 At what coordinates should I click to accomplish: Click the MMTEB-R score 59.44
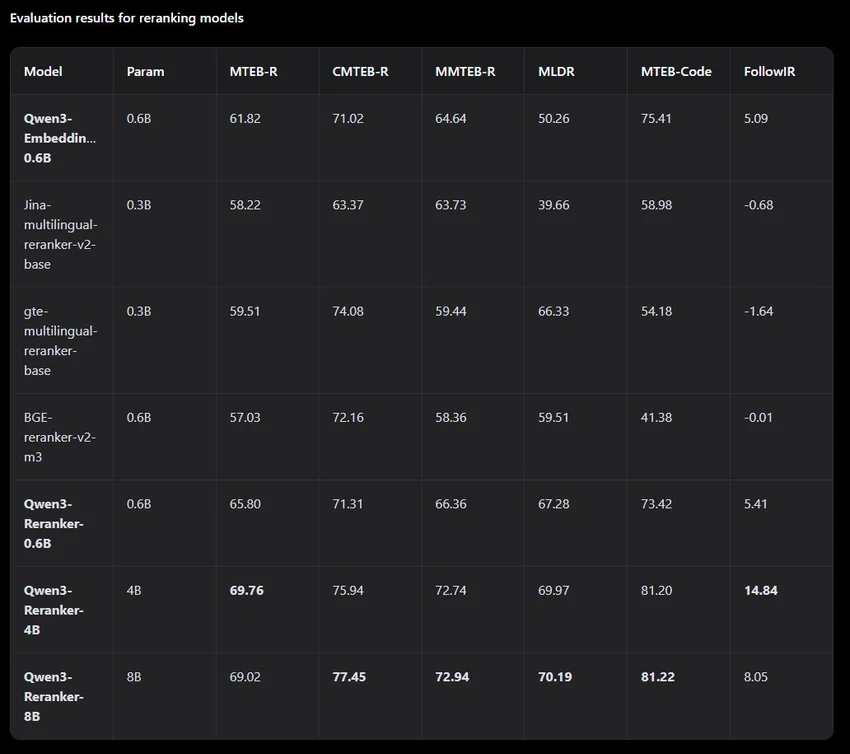coord(450,311)
